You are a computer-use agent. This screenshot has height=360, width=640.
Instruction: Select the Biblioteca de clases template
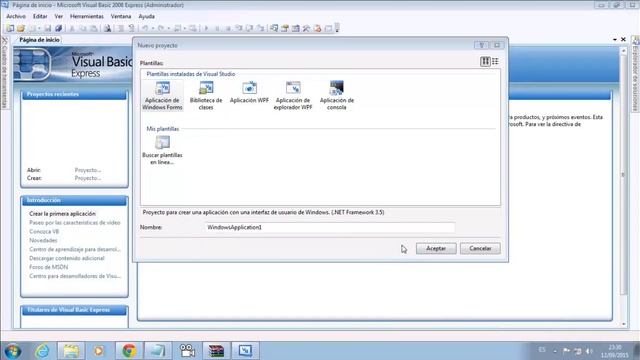[x=206, y=96]
